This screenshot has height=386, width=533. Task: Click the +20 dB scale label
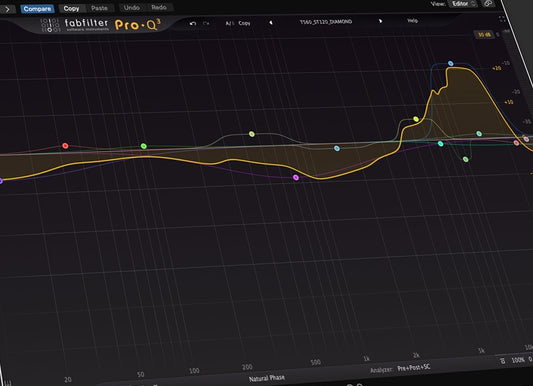[x=497, y=68]
